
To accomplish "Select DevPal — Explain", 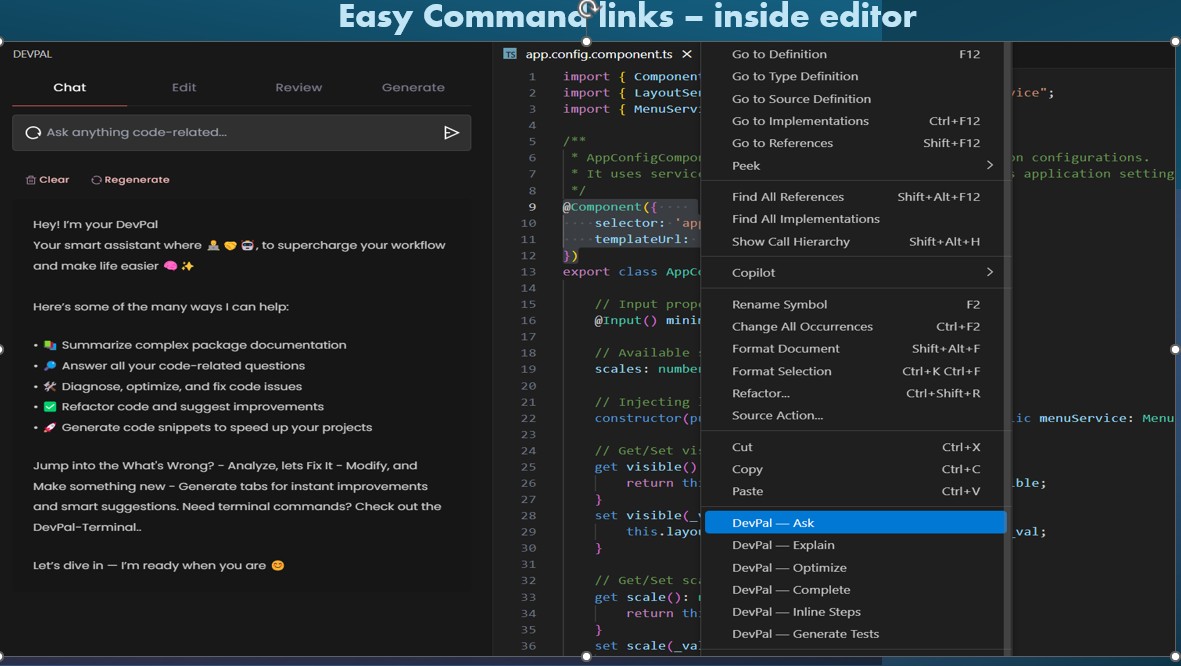I will pyautogui.click(x=856, y=545).
